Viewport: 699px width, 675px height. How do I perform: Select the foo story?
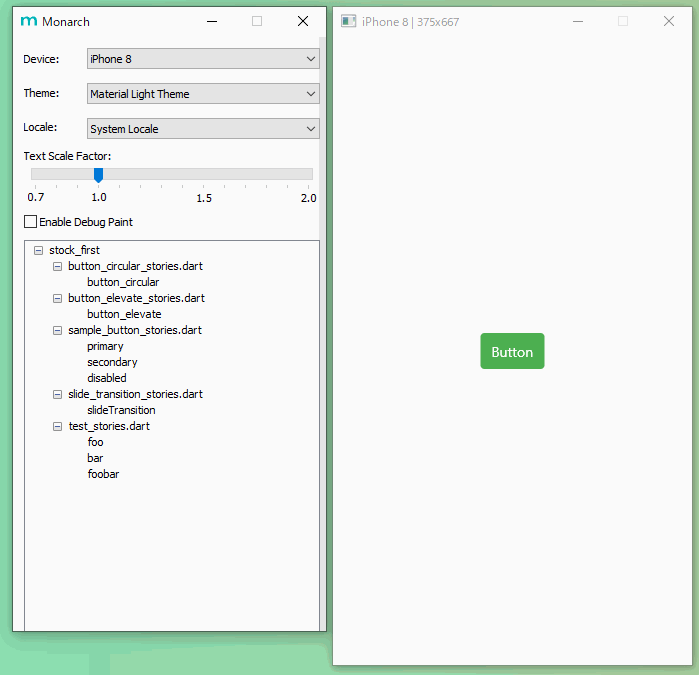point(95,442)
